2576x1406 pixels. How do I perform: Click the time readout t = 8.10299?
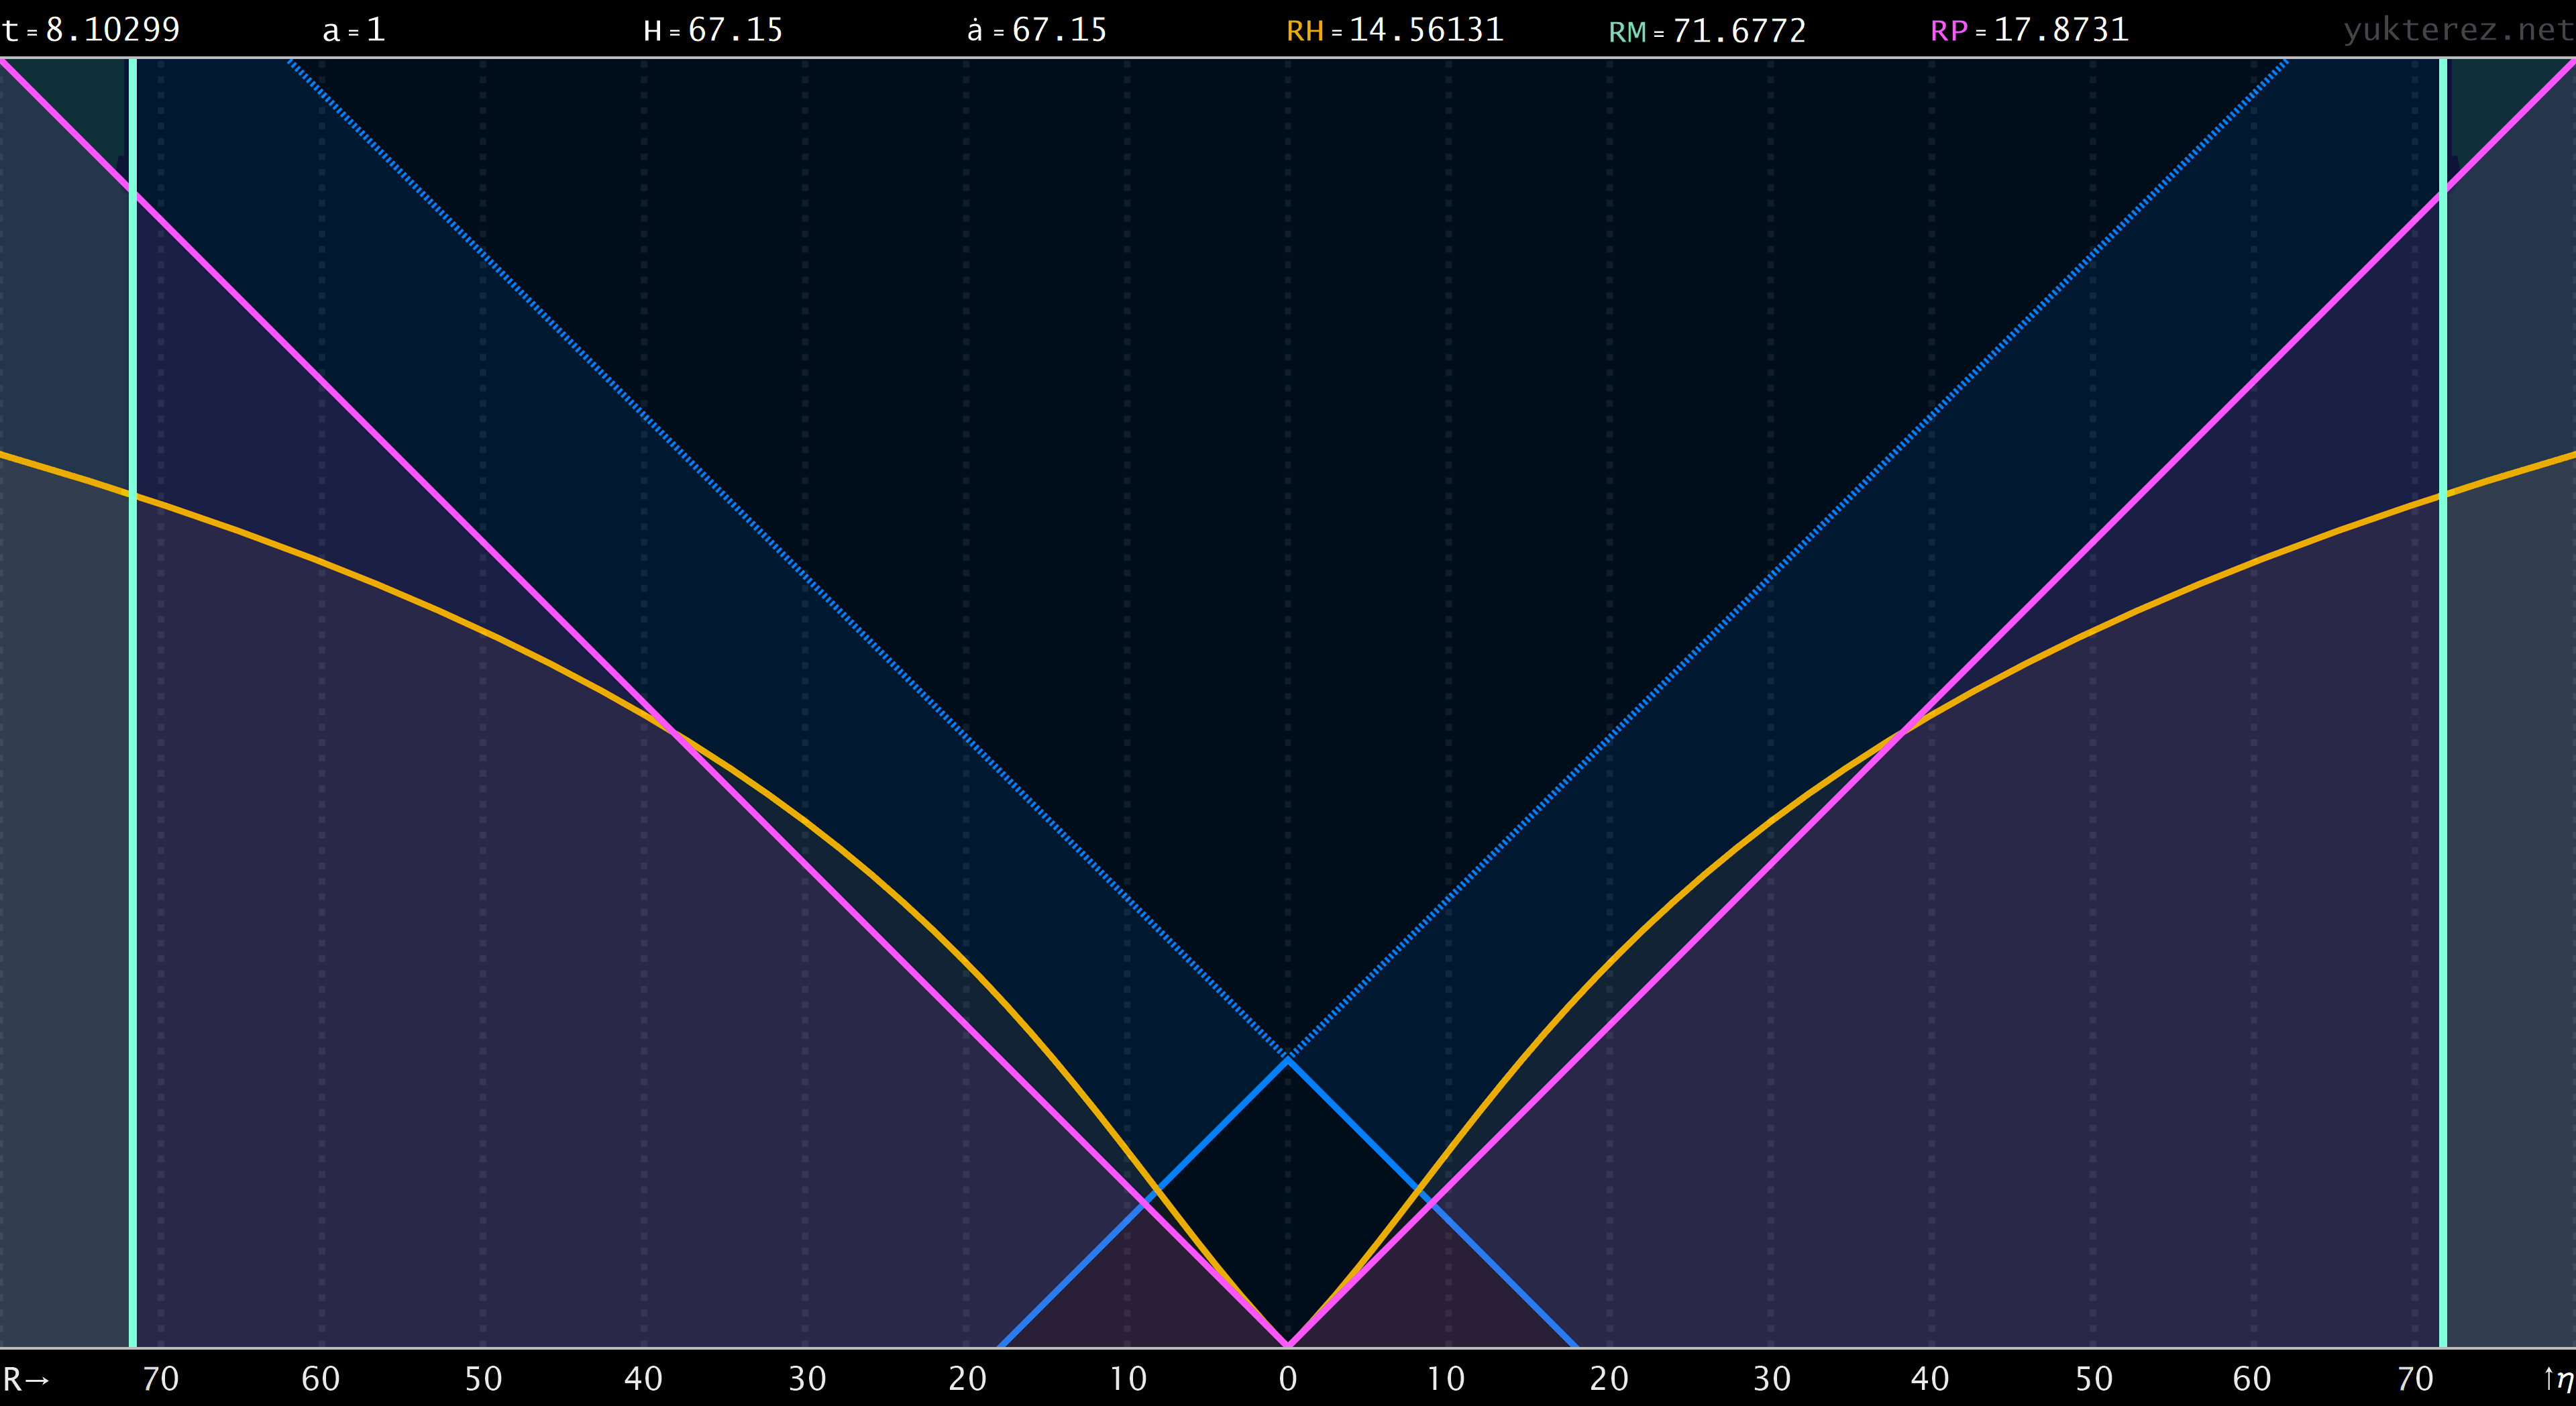(x=91, y=30)
